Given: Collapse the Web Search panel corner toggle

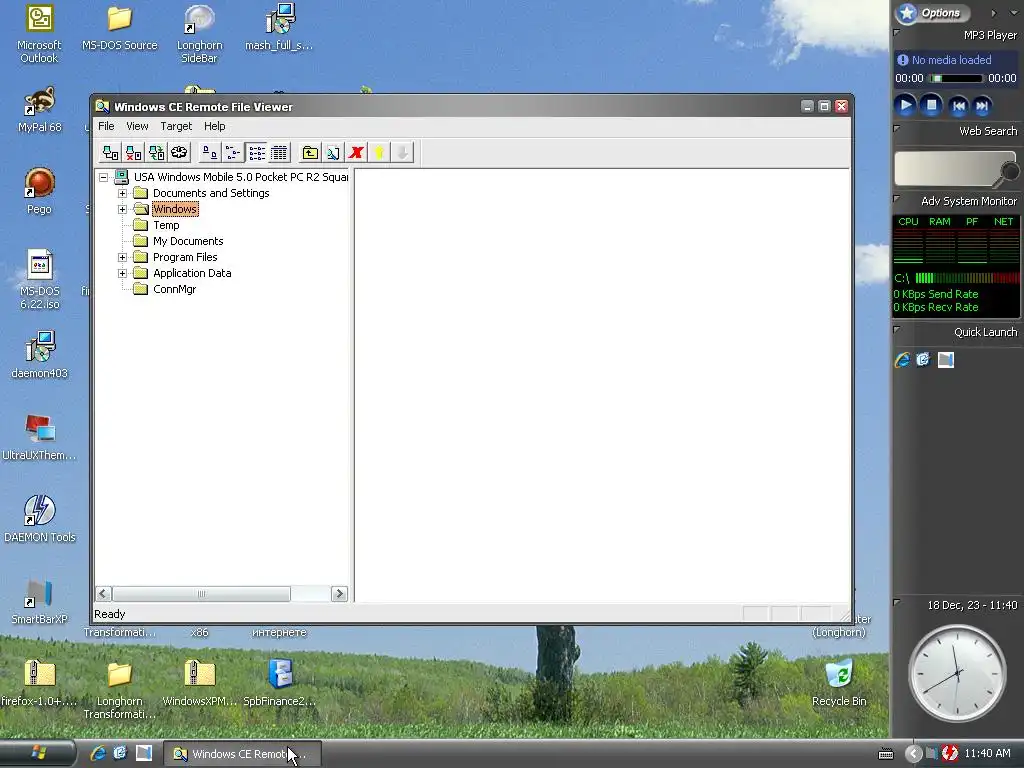Looking at the screenshot, I should [x=897, y=129].
